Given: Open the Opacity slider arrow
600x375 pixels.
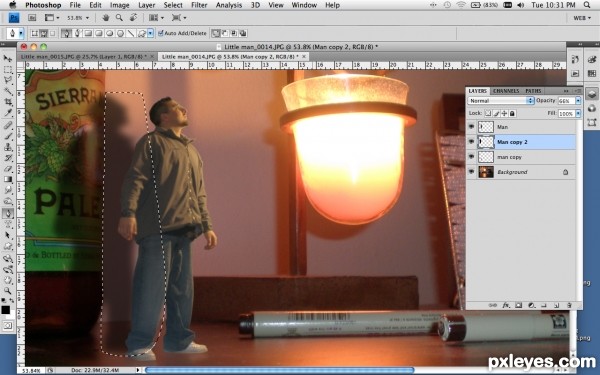Looking at the screenshot, I should (x=578, y=101).
